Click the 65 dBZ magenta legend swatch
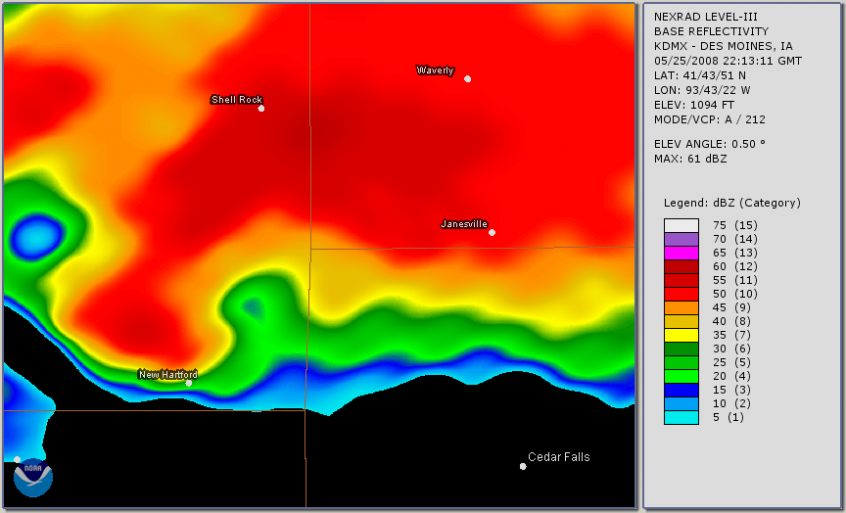The height and width of the screenshot is (513, 846). [681, 252]
